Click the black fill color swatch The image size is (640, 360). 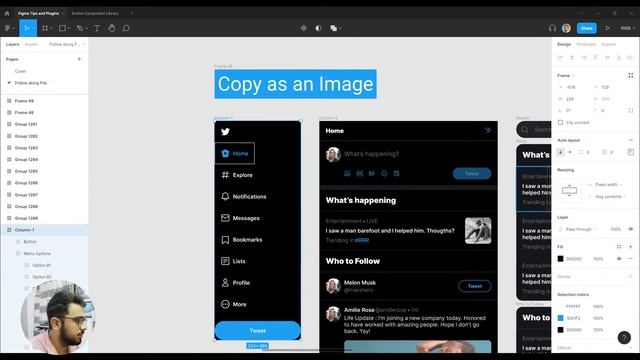pyautogui.click(x=560, y=259)
